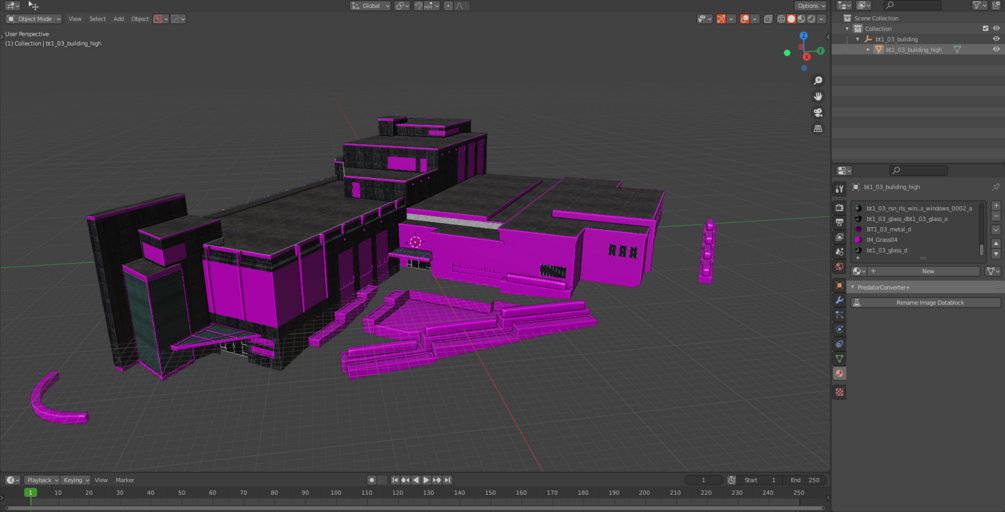The width and height of the screenshot is (1005, 512).
Task: Toggle camera view with camera icon
Action: point(818,113)
